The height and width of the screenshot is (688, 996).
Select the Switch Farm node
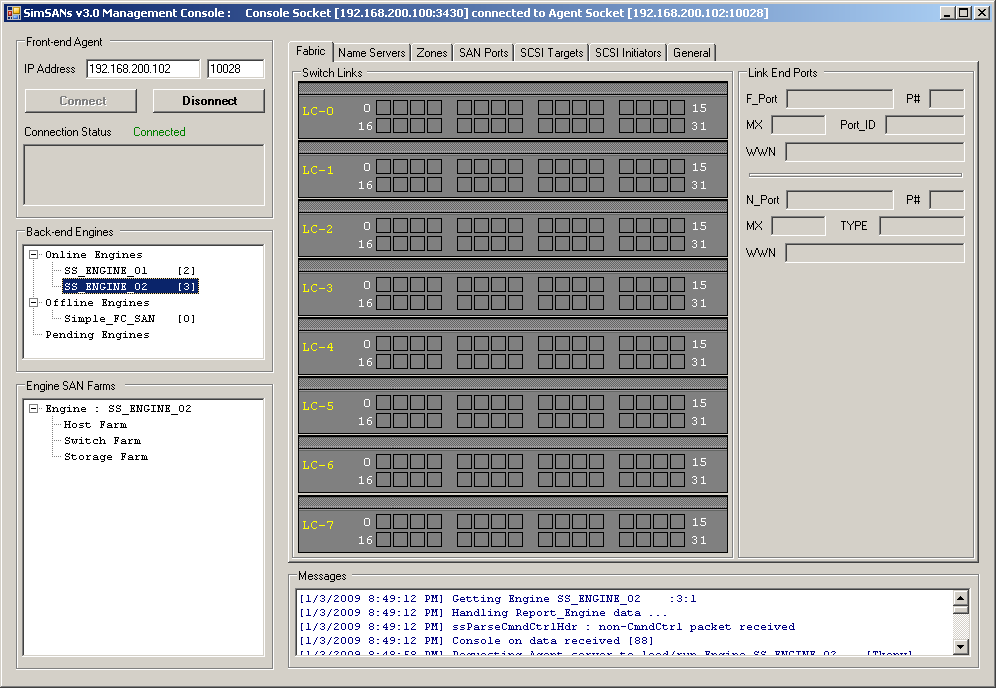click(x=102, y=441)
